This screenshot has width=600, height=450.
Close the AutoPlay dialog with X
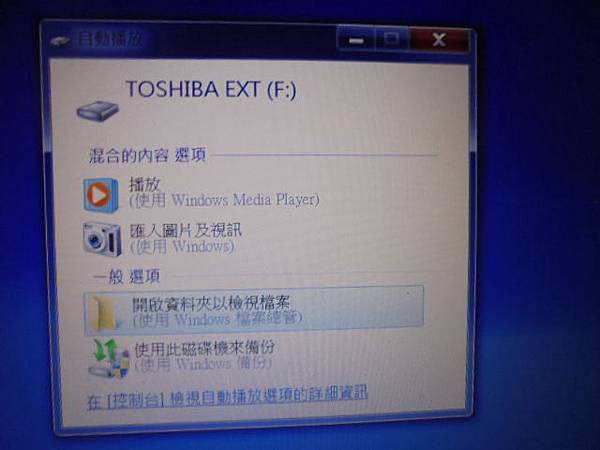coord(439,40)
